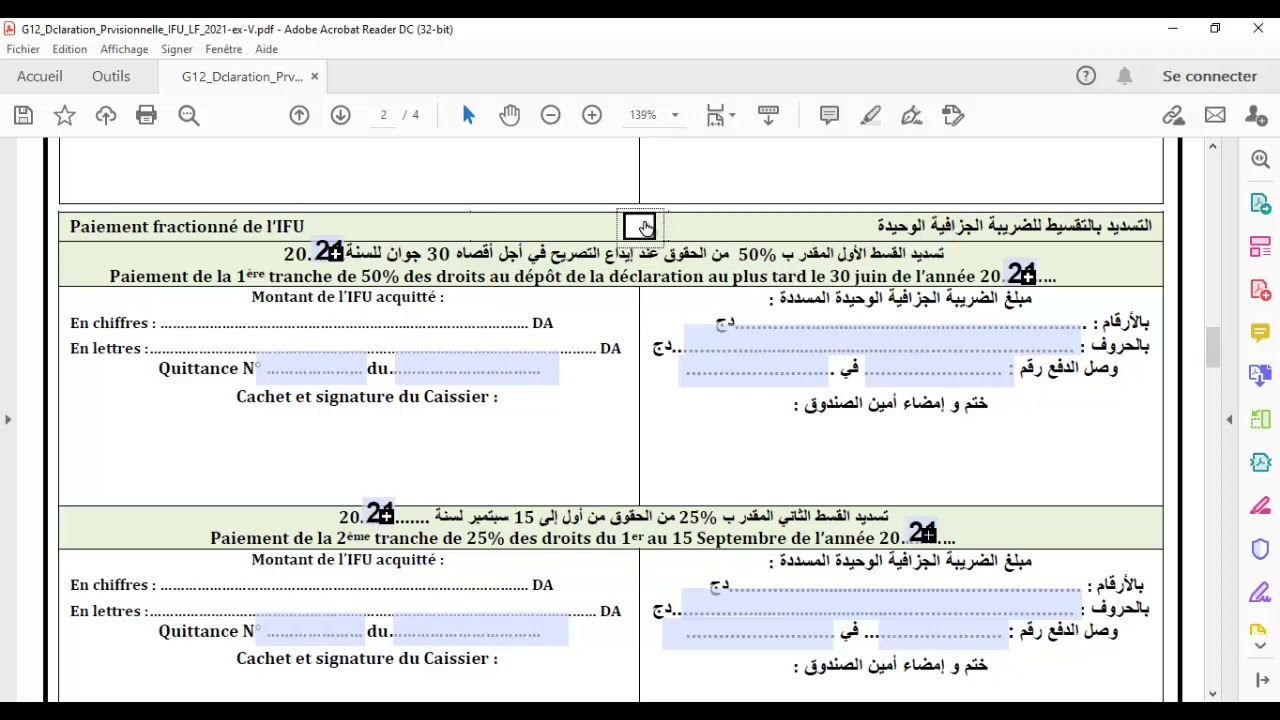The height and width of the screenshot is (720, 1280).
Task: Go to the previous page arrow
Action: tap(299, 115)
